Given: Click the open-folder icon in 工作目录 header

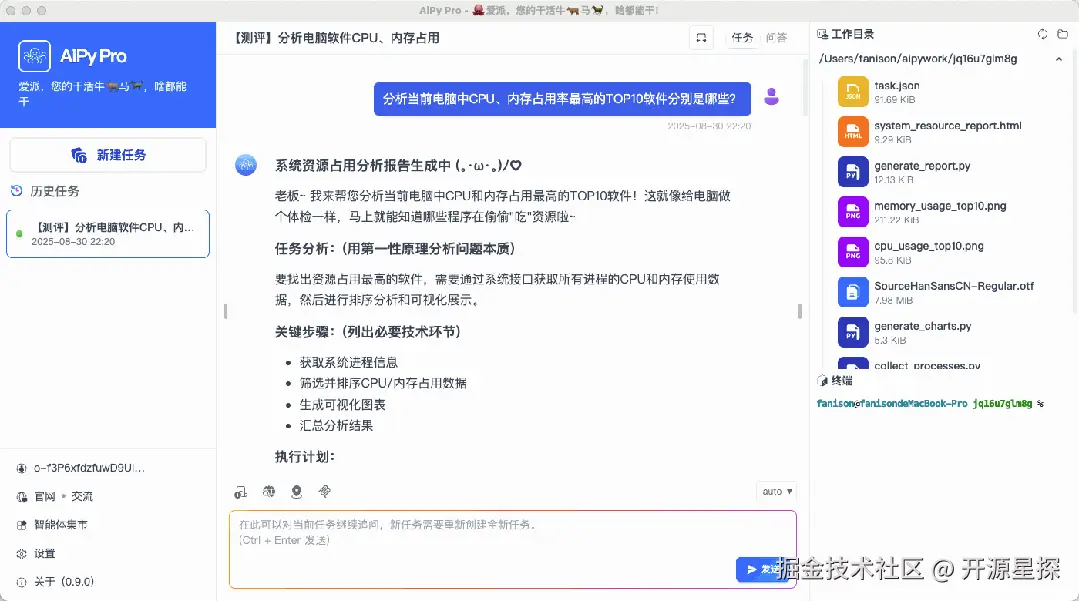Looking at the screenshot, I should tap(1062, 34).
